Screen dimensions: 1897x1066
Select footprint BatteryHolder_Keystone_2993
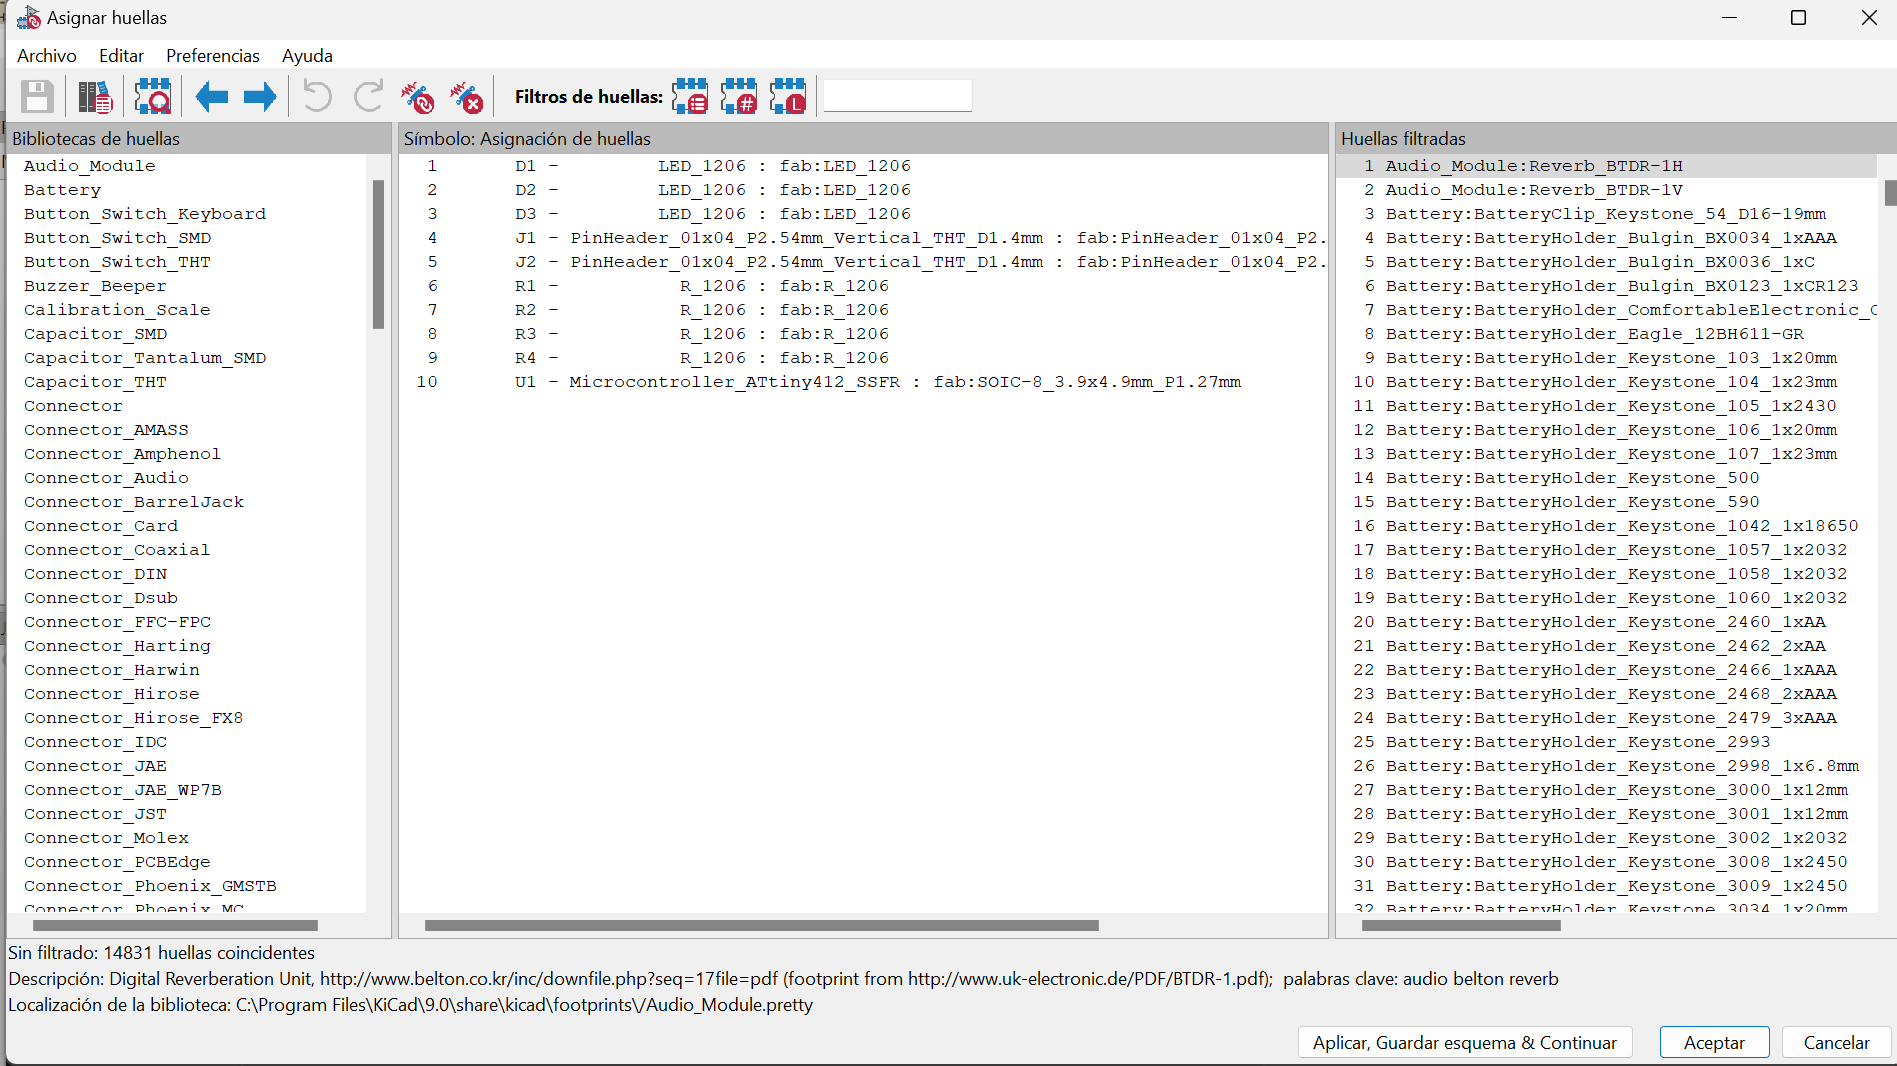click(1606, 742)
